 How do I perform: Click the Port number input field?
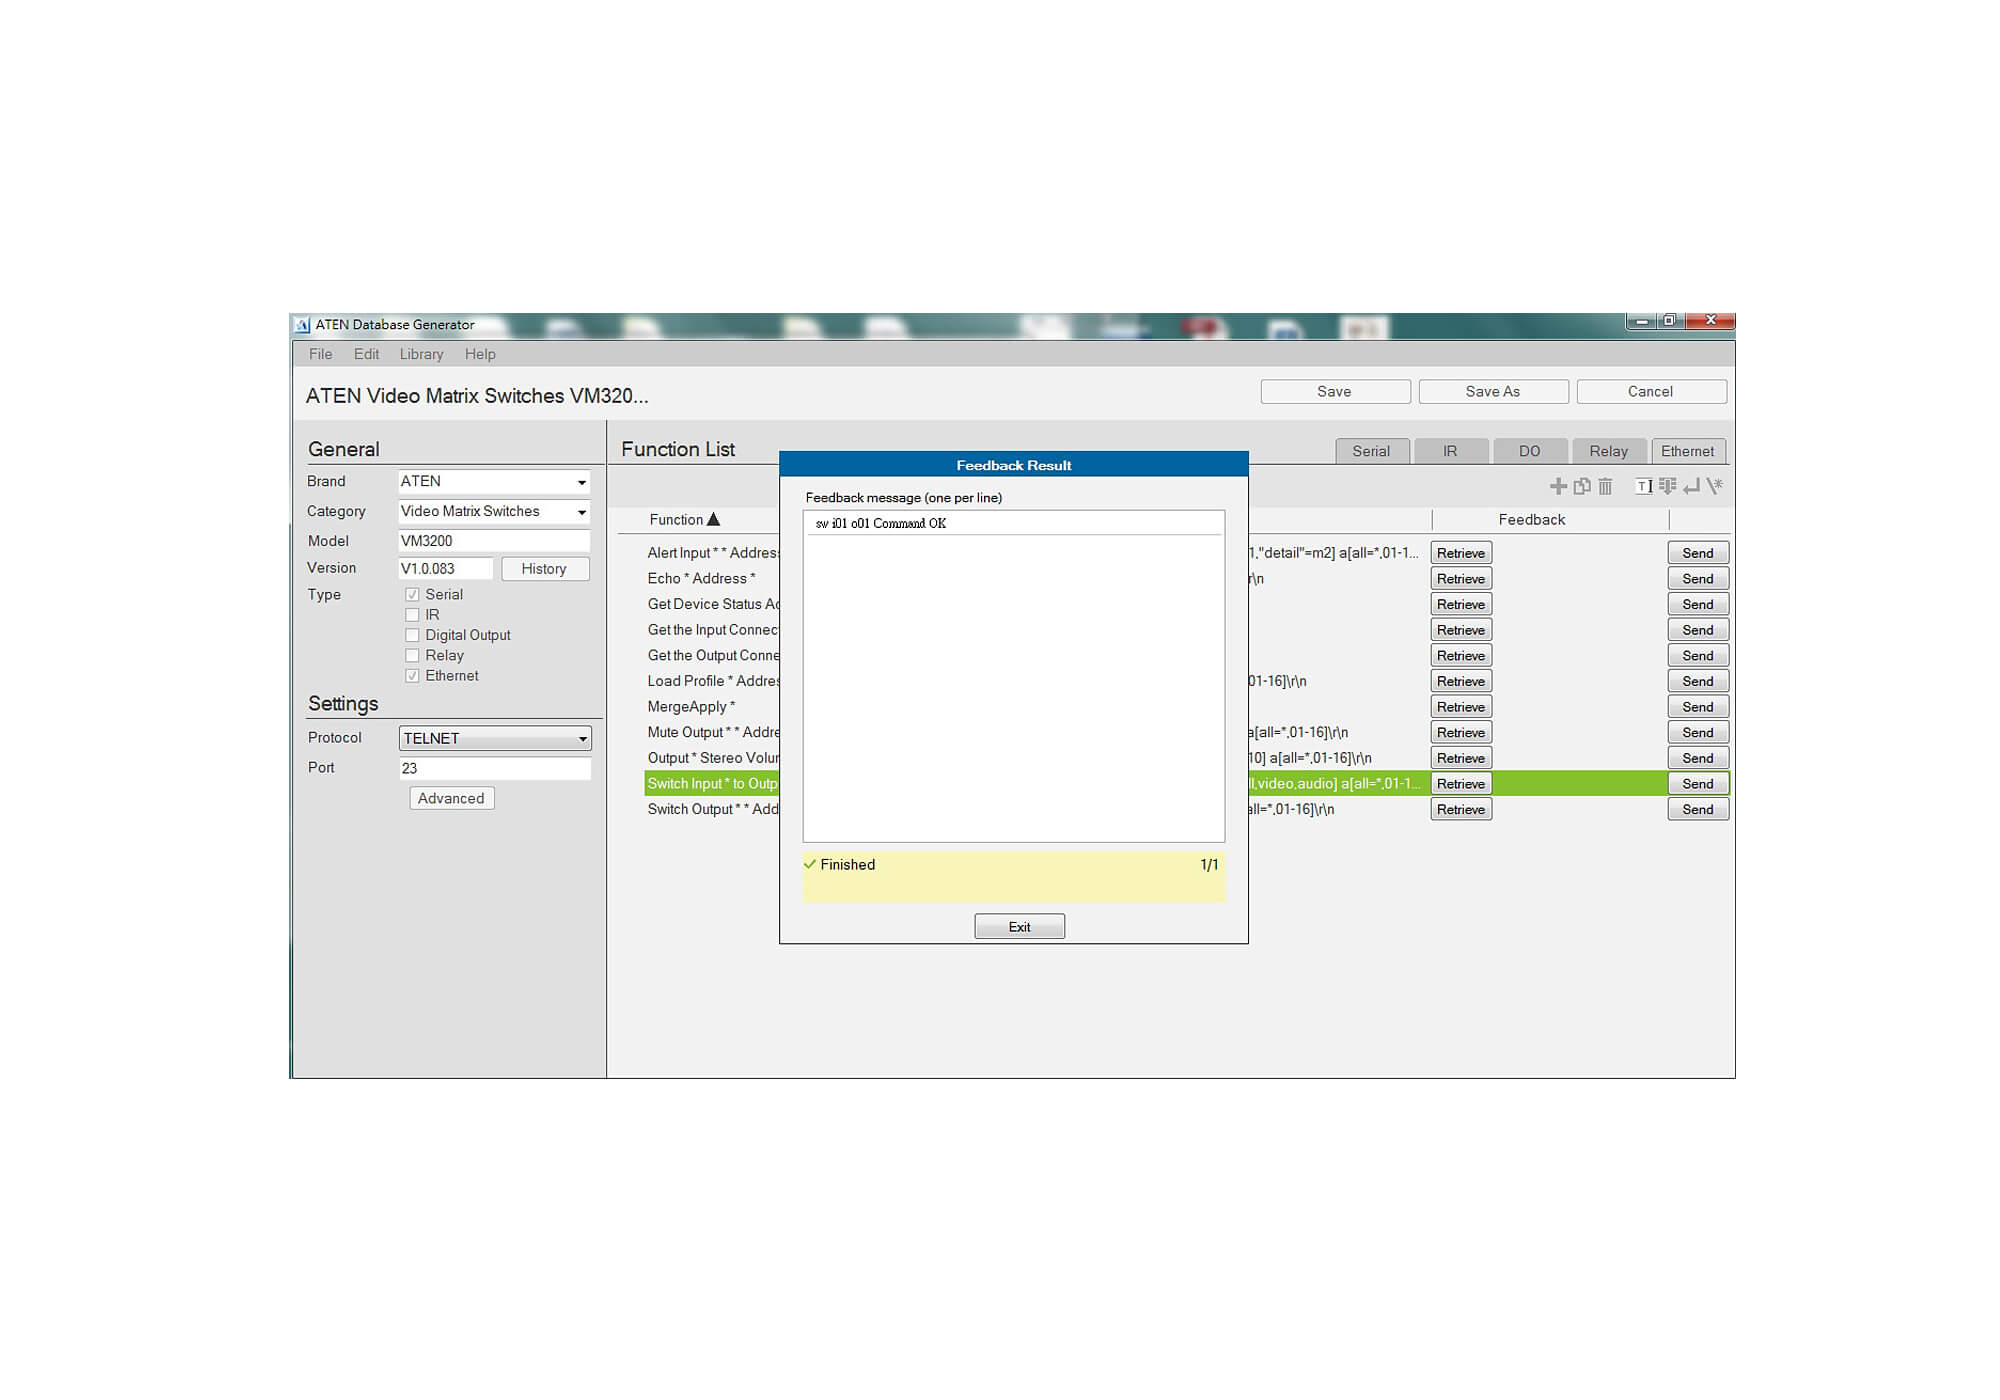[494, 768]
